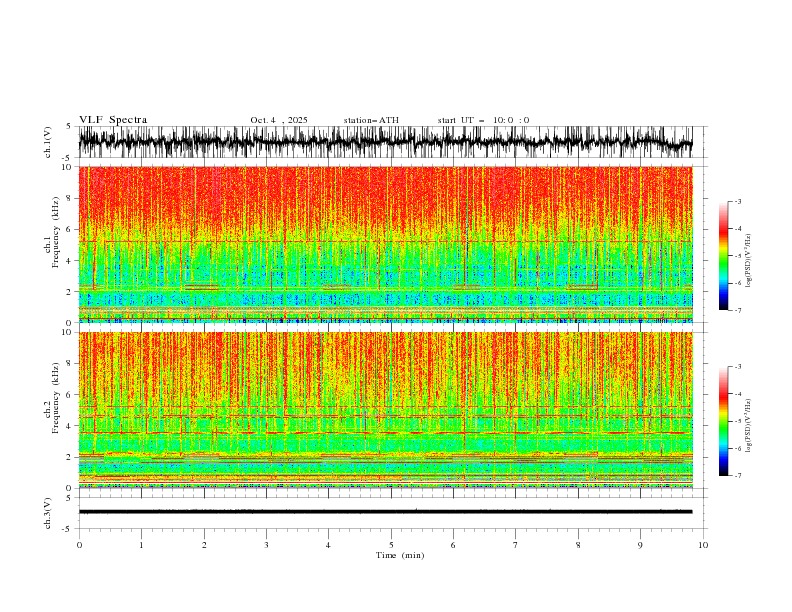Screen dimensions: 792x612
Task: Click the log(PSD) label beside ch.1 colorbar
Action: pos(748,261)
